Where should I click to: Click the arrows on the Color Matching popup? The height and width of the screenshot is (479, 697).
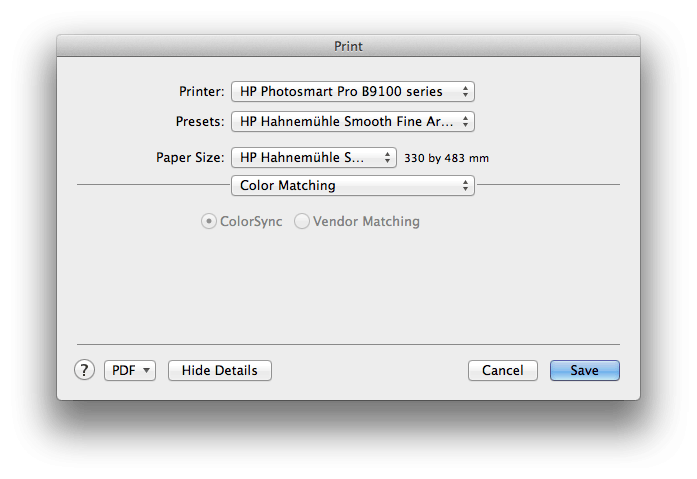pyautogui.click(x=465, y=186)
